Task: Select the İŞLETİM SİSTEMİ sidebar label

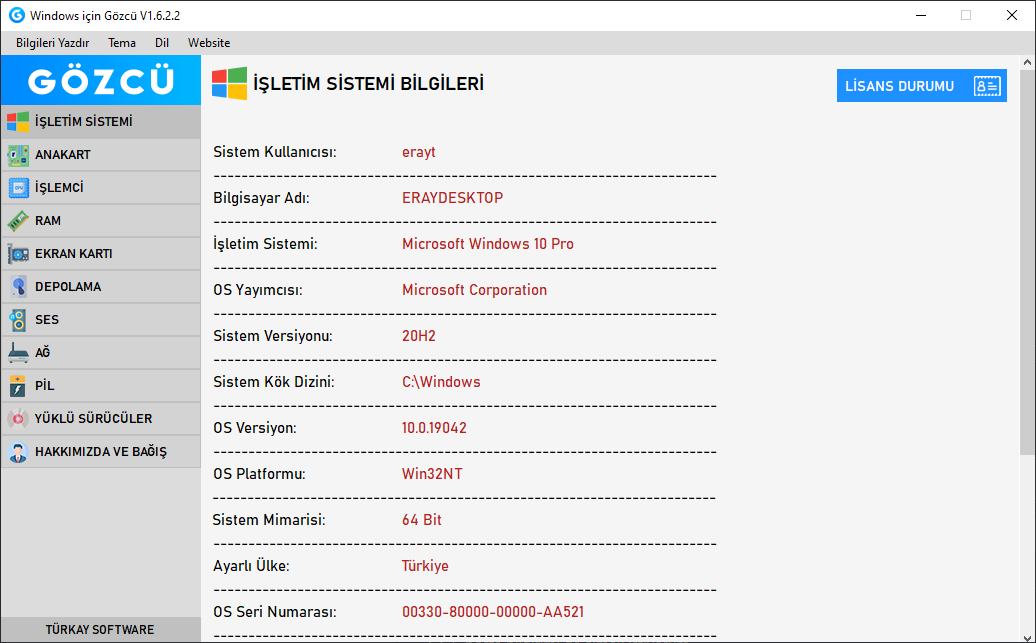Action: (84, 122)
